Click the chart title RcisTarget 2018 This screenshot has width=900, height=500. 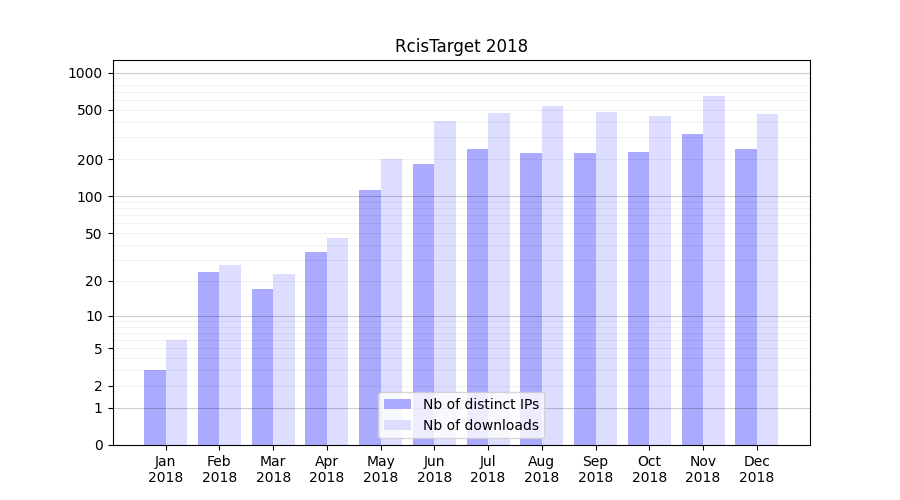pyautogui.click(x=461, y=46)
